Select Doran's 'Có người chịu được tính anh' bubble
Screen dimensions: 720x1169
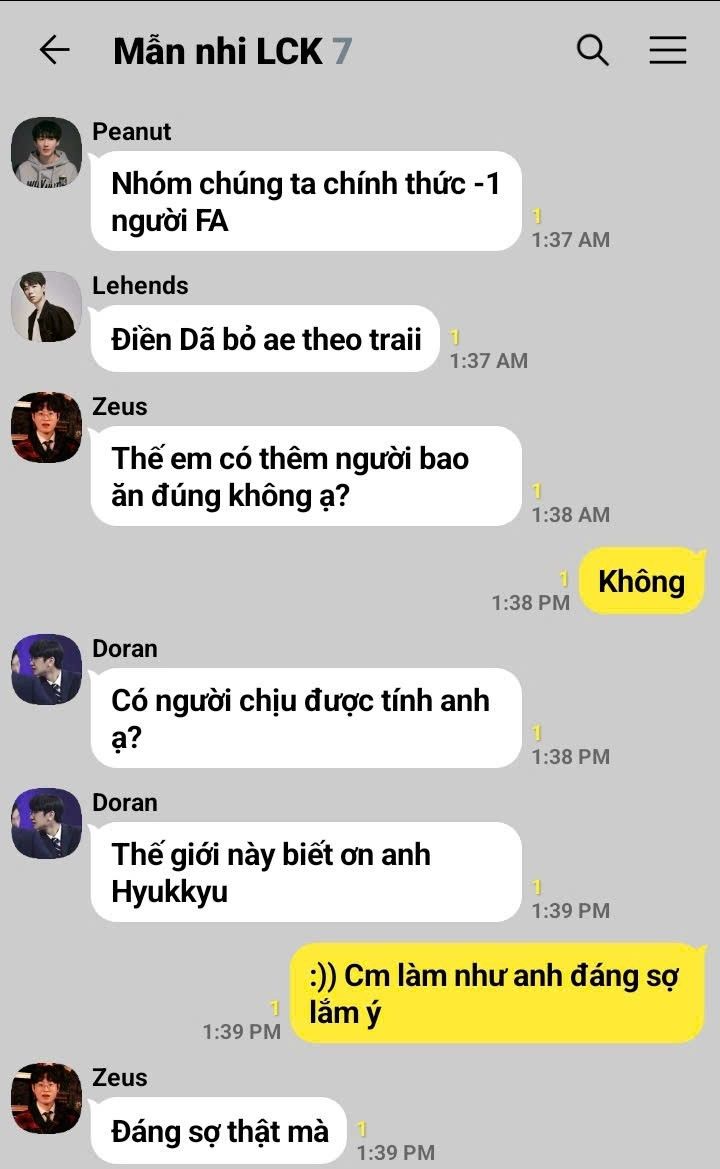(x=306, y=718)
